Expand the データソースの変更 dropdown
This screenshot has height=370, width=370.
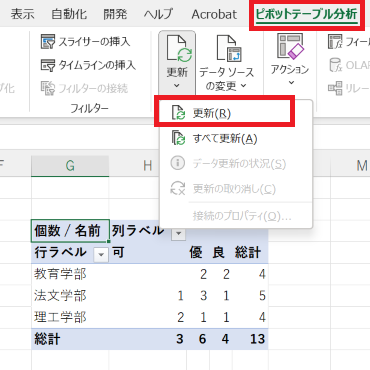[244, 86]
